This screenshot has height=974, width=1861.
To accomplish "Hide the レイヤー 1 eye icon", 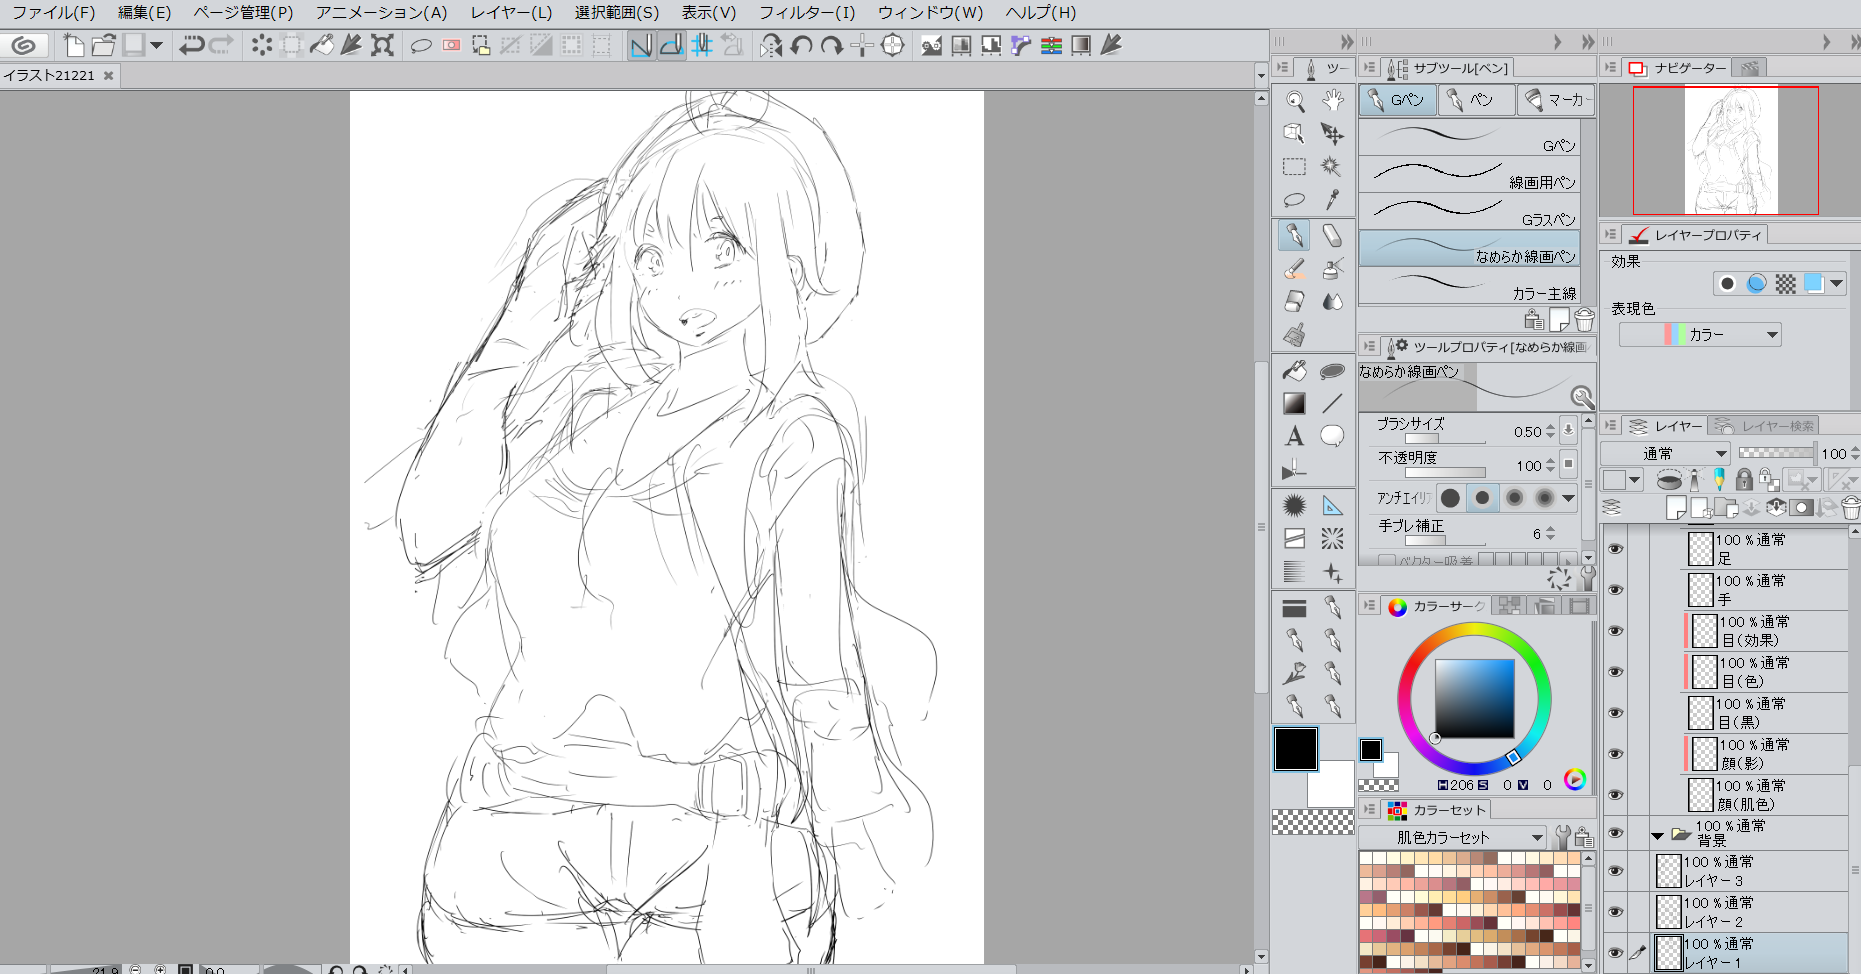I will (1615, 953).
